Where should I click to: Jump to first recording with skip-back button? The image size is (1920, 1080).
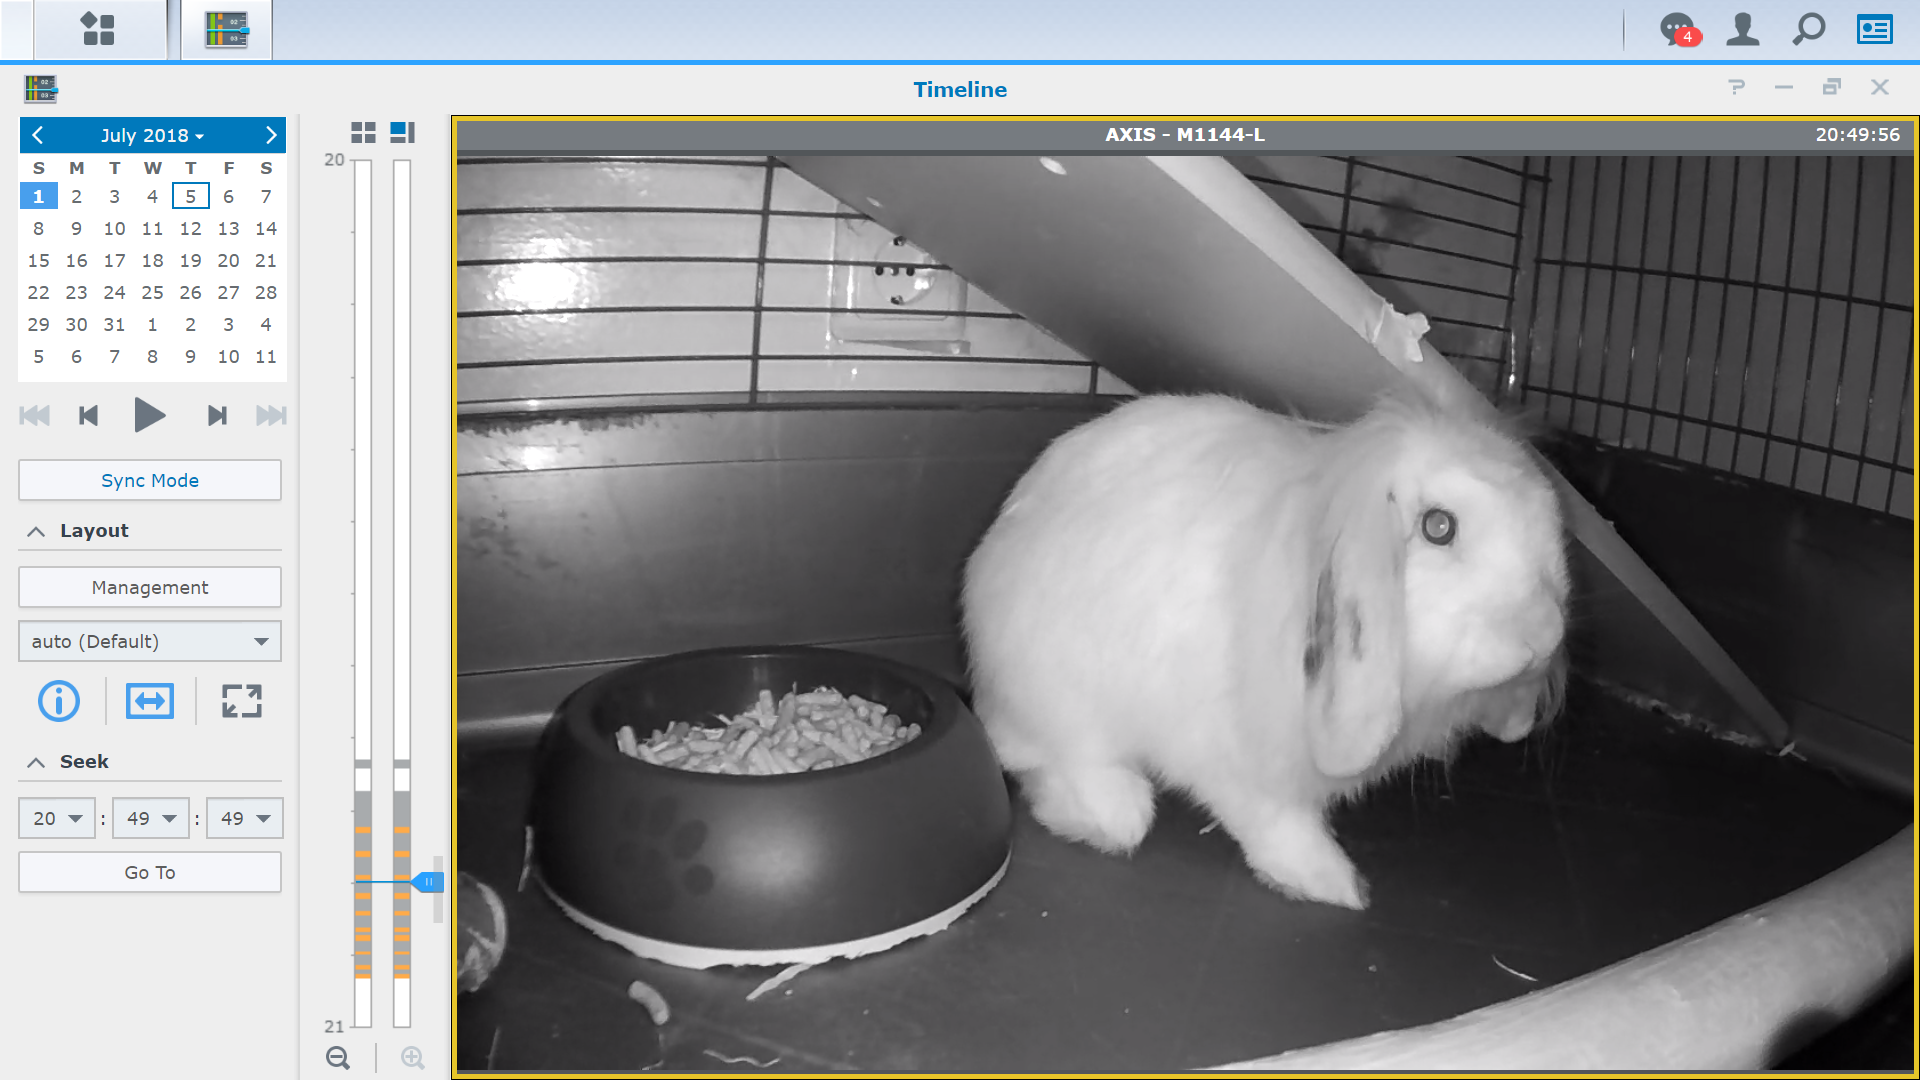click(34, 415)
